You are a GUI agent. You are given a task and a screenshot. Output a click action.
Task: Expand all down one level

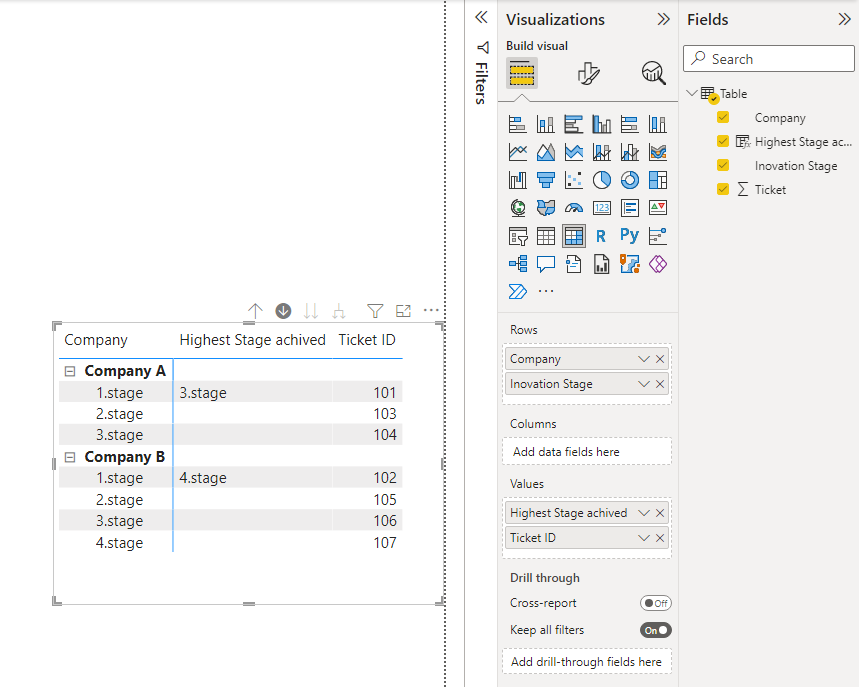pos(339,311)
